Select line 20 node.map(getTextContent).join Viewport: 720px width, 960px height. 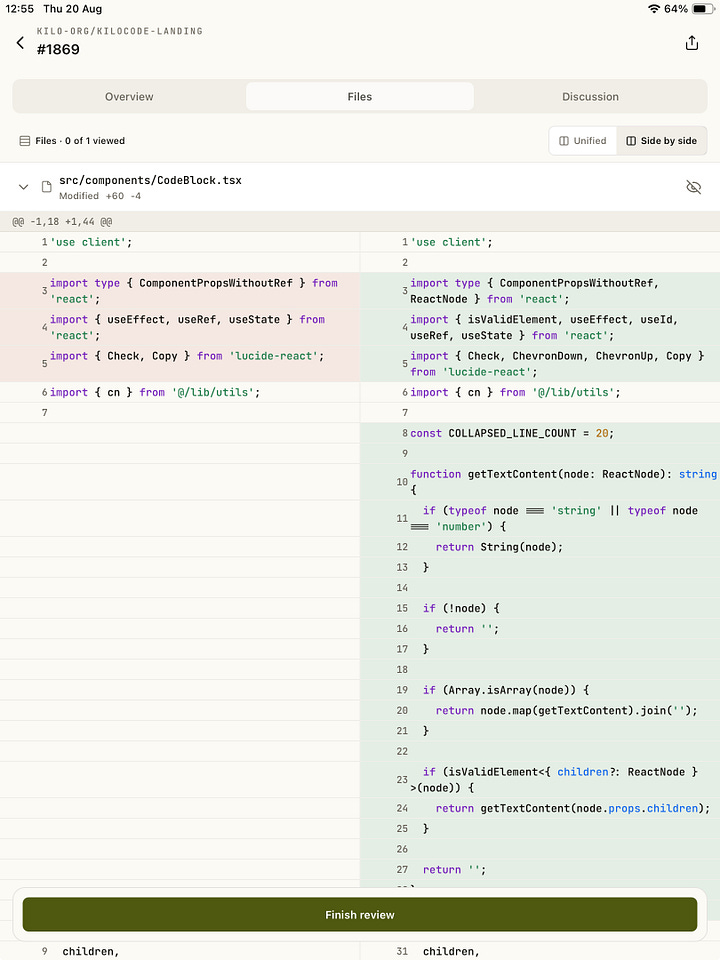(x=540, y=711)
